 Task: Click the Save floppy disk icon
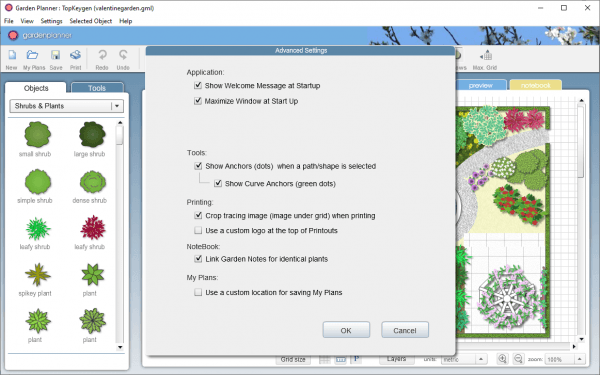55,55
